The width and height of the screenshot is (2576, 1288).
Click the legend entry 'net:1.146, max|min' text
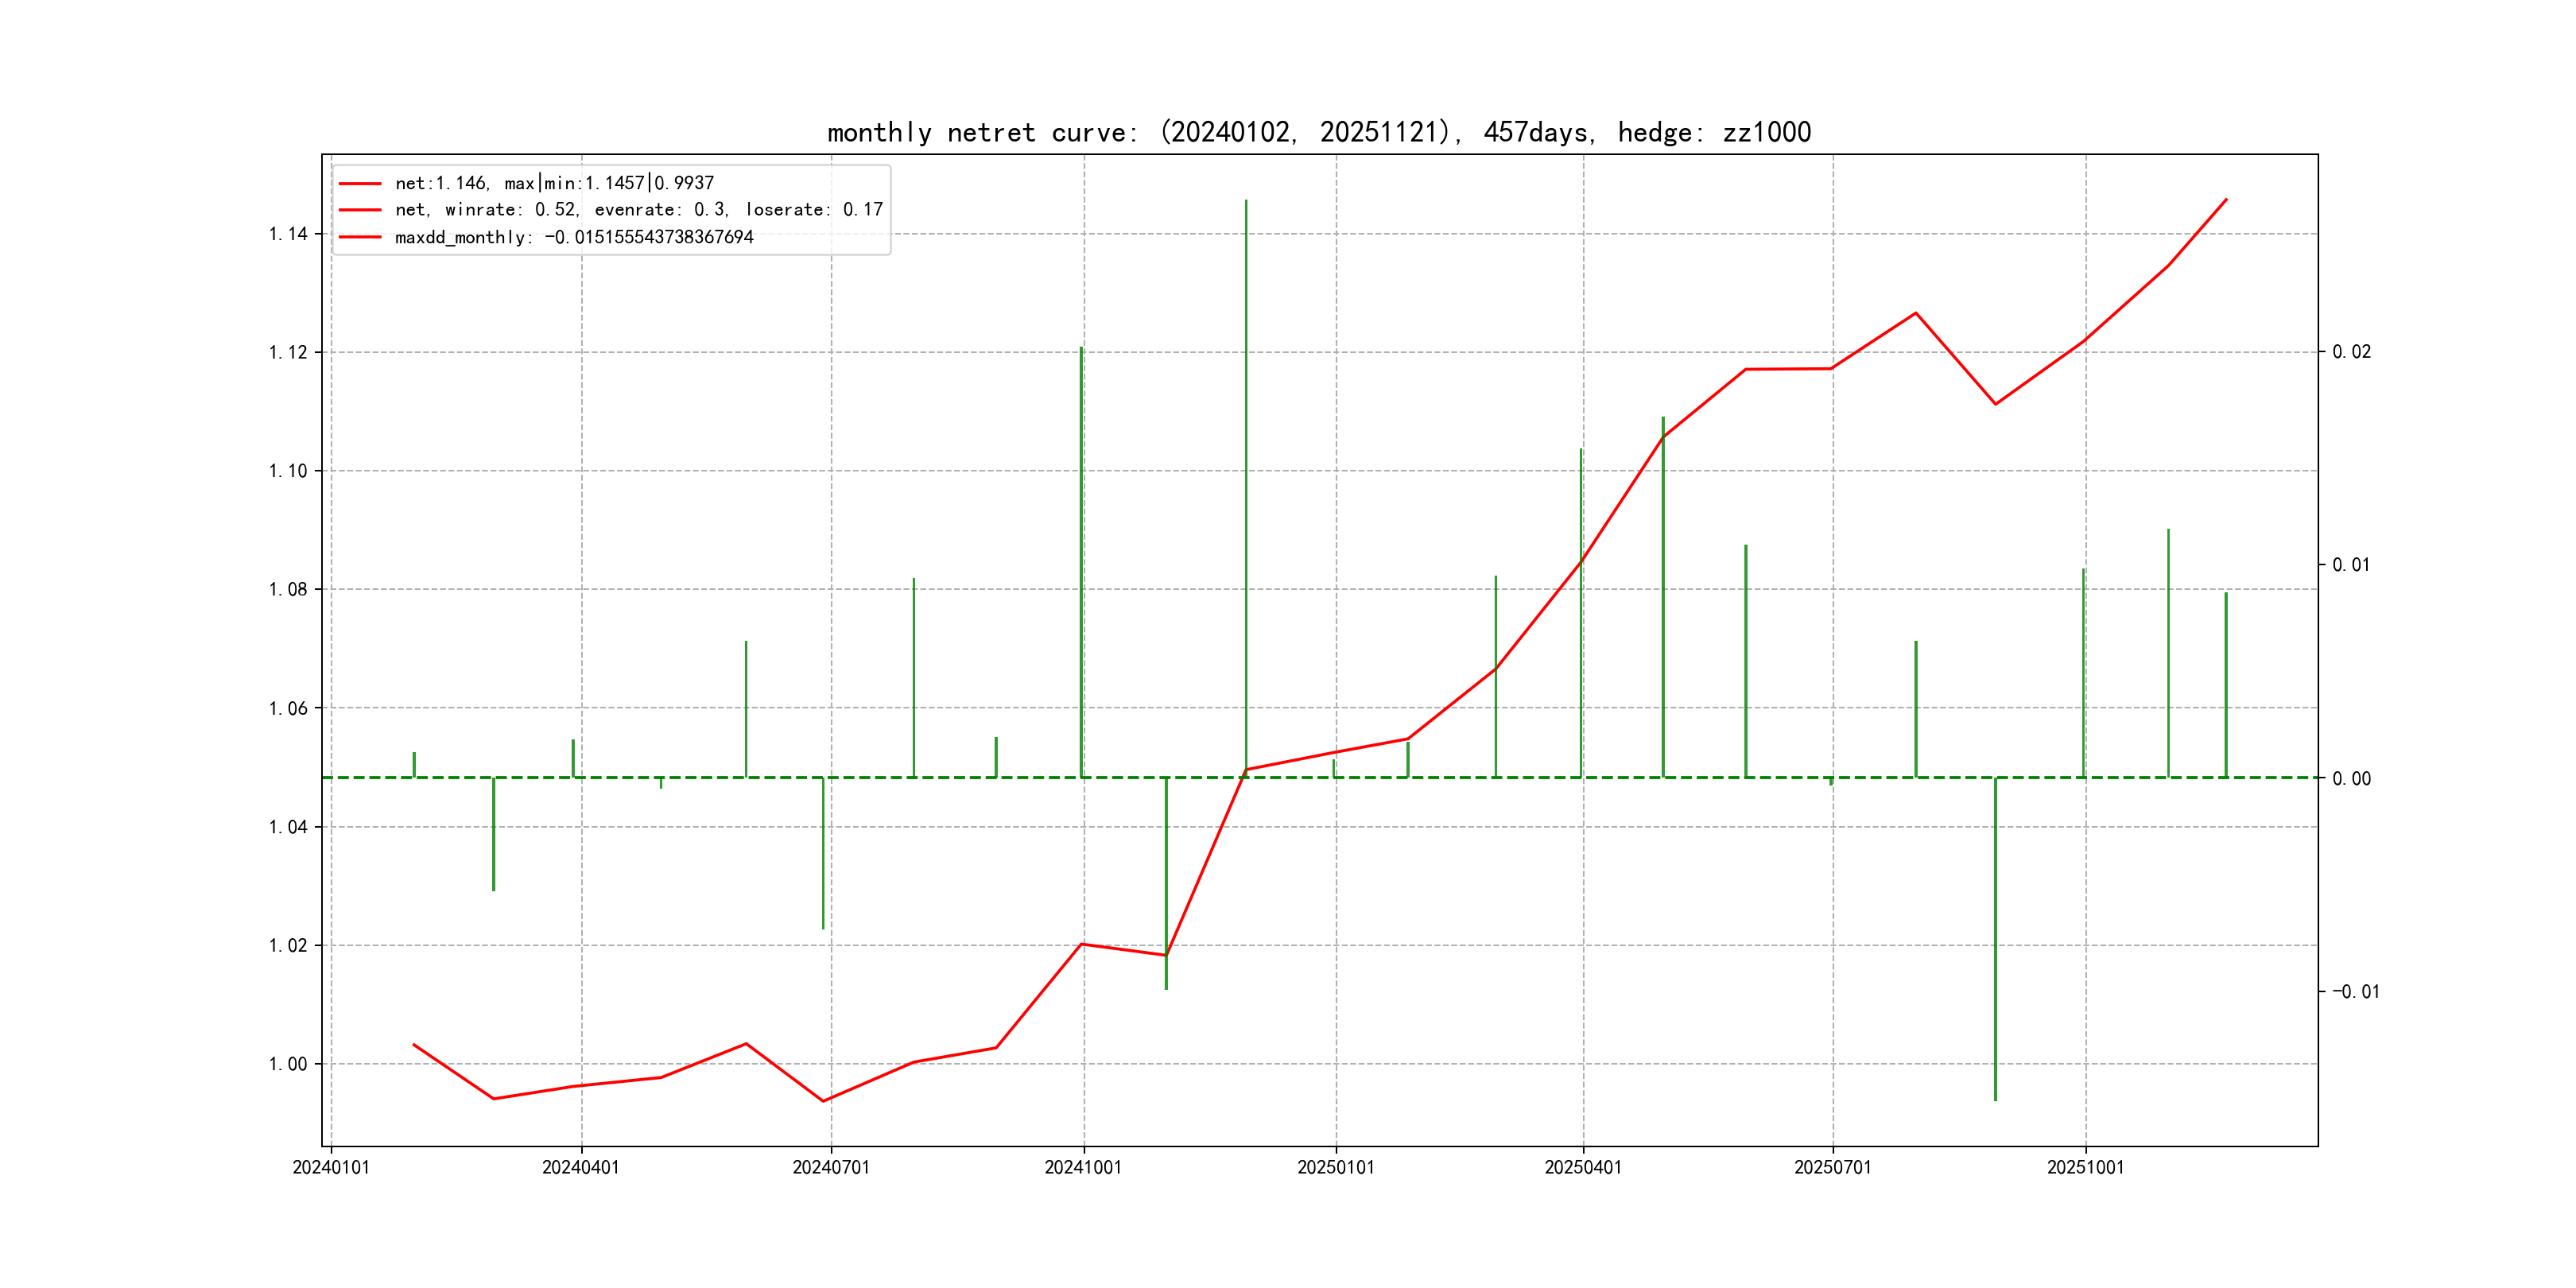pyautogui.click(x=554, y=183)
